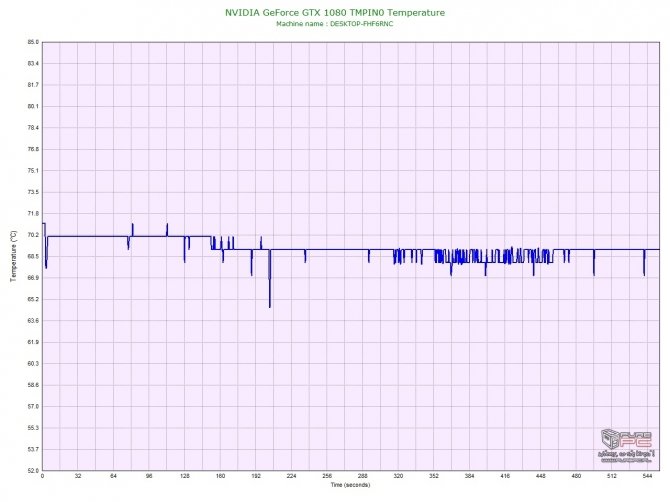The height and width of the screenshot is (502, 670).
Task: Click the 384 time axis tick label
Action: coord(470,476)
